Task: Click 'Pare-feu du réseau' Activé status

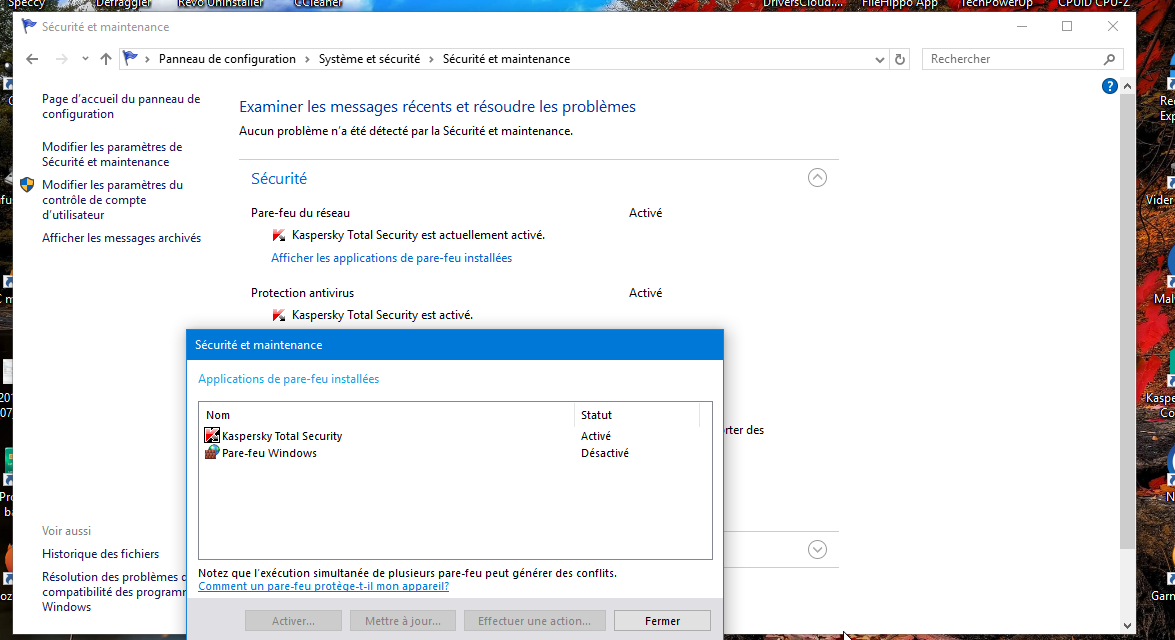Action: 645,213
